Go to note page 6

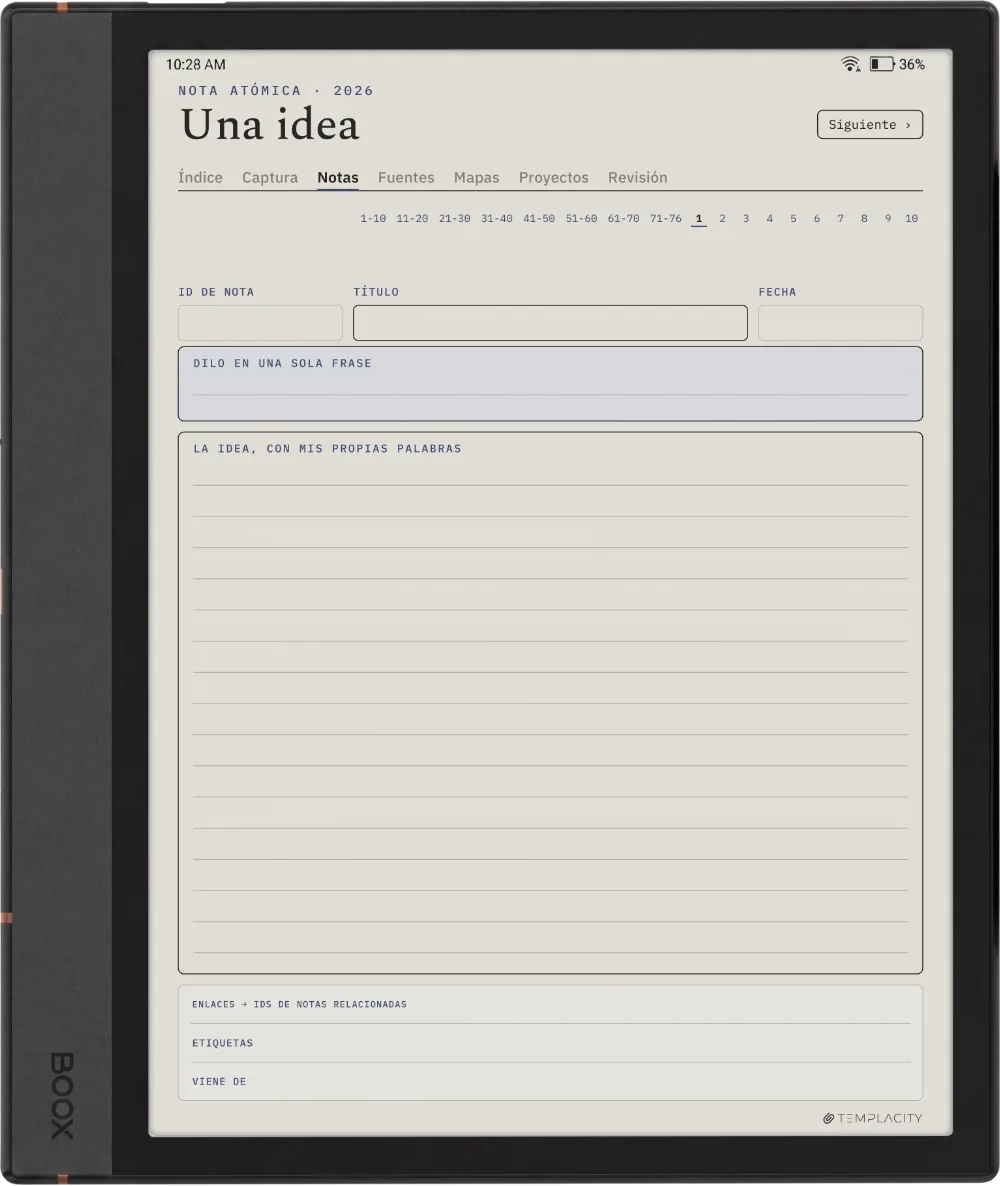[x=817, y=219]
